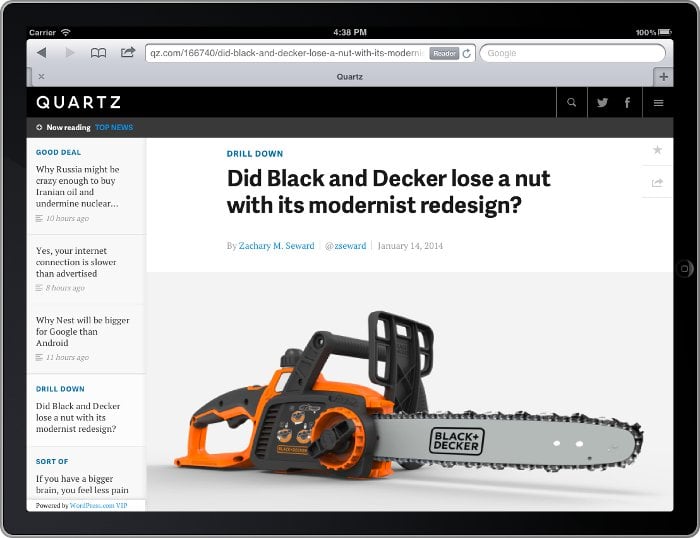
Task: Share the article via side share icon
Action: click(657, 183)
